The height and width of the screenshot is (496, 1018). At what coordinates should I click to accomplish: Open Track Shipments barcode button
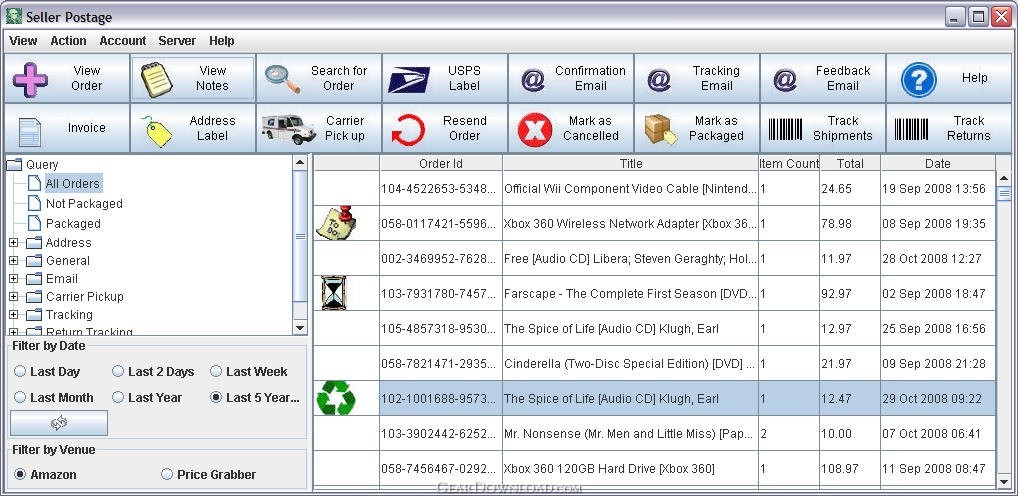(823, 128)
